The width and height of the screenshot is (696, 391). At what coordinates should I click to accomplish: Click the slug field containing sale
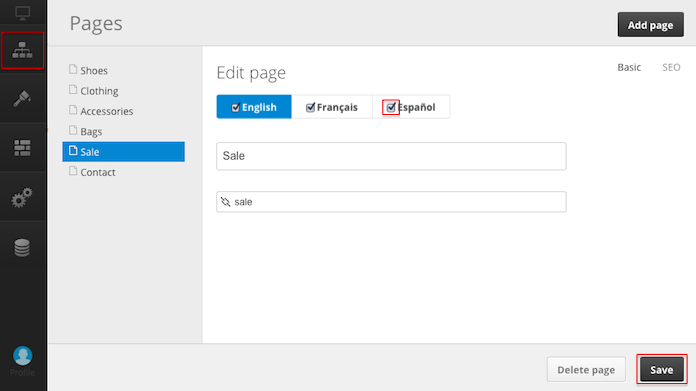pyautogui.click(x=391, y=202)
